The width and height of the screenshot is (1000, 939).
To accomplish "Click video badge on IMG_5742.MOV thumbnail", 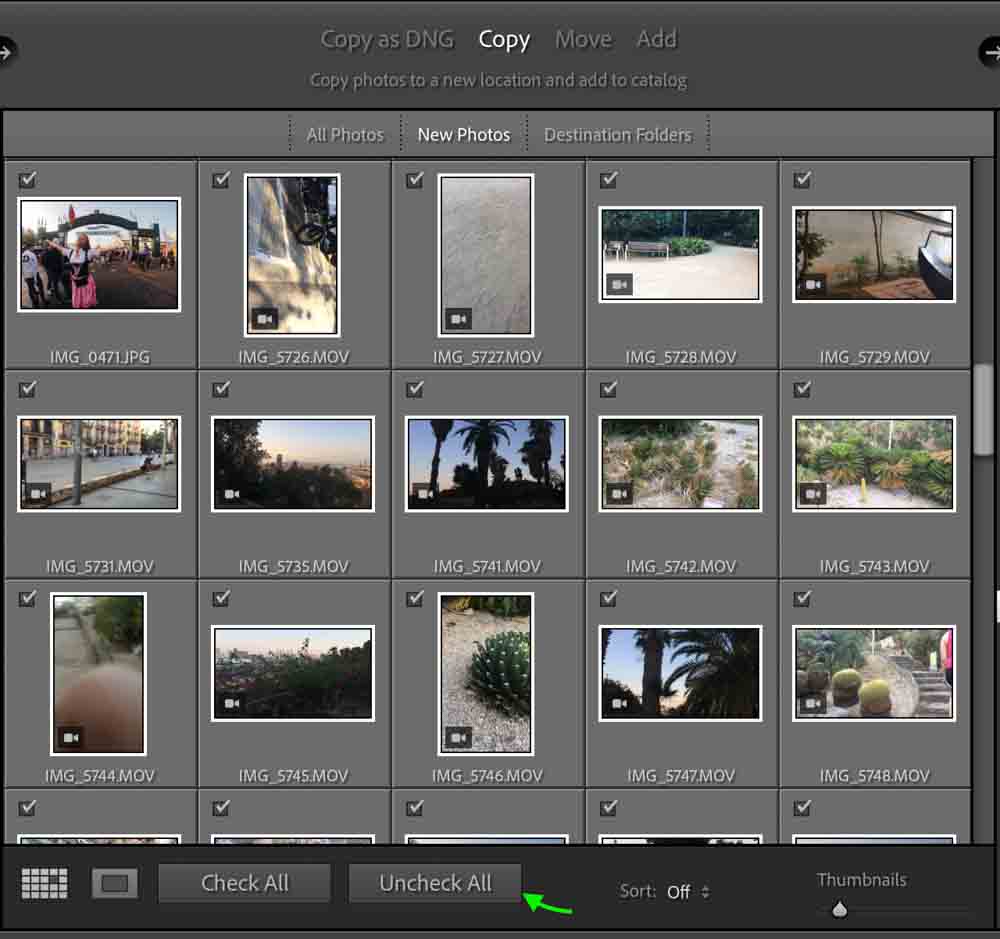I will [619, 494].
